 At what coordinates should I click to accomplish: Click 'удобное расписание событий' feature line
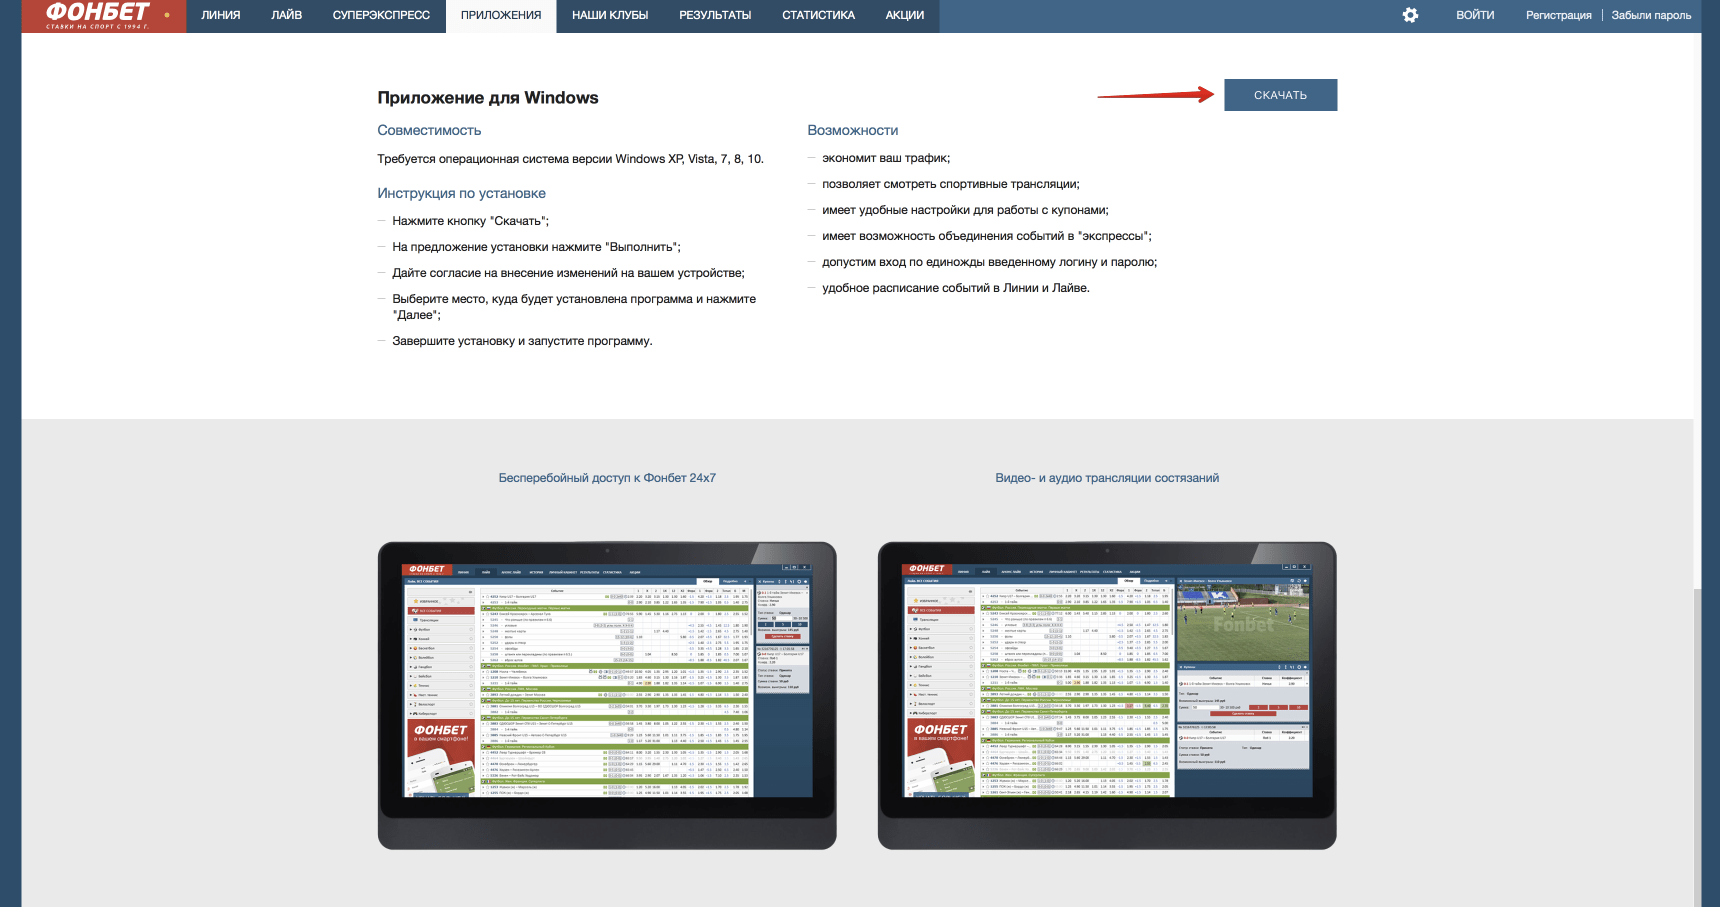(x=956, y=288)
